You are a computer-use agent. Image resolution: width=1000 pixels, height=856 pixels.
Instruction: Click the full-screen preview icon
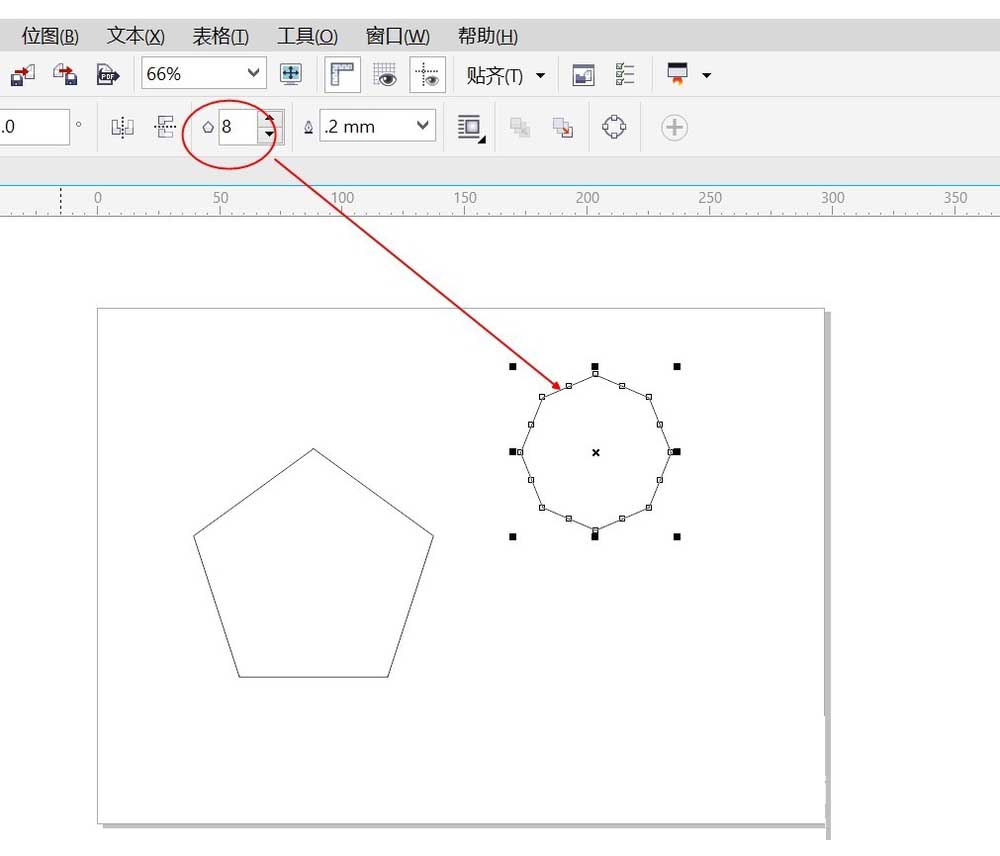[x=291, y=74]
